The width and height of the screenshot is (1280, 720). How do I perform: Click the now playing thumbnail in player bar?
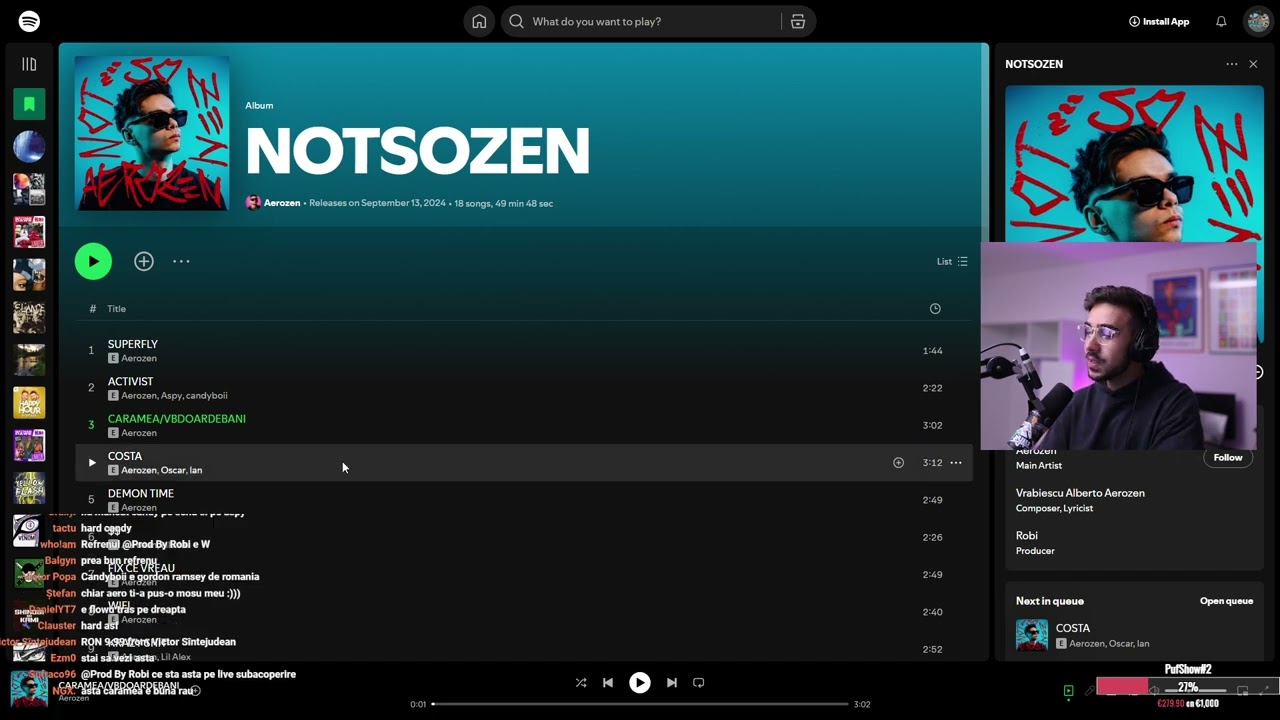(29, 689)
